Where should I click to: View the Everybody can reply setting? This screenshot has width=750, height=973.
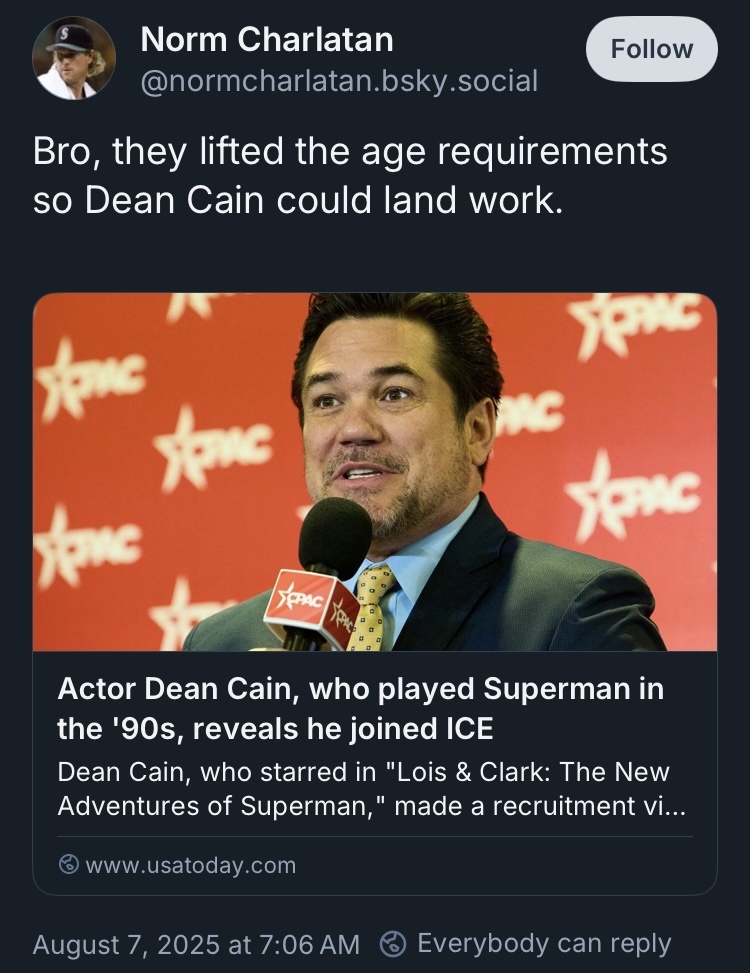coord(543,943)
